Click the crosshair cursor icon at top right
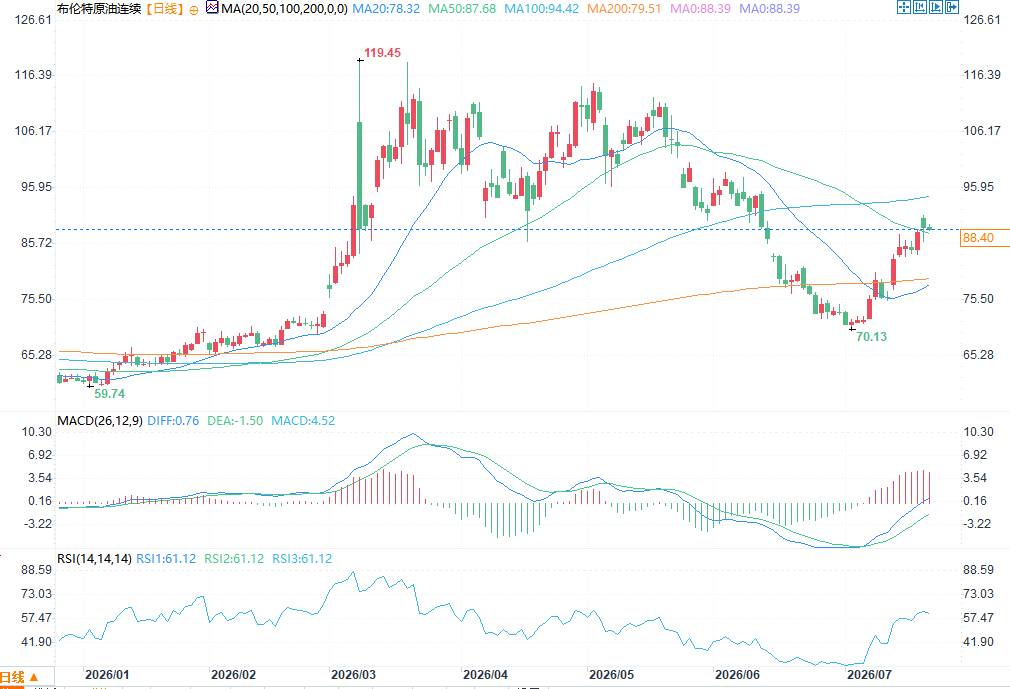Viewport: 1010px width, 689px height. [x=904, y=7]
